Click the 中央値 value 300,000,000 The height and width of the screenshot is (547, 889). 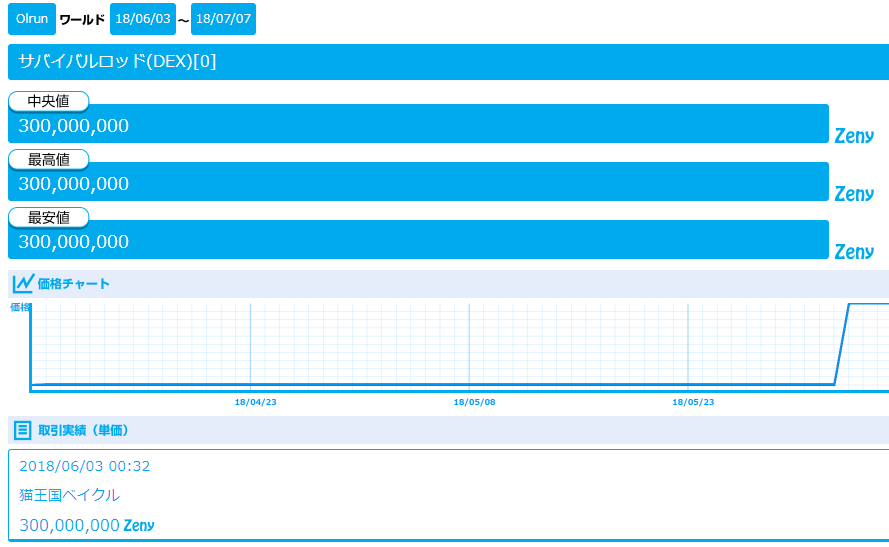pos(74,126)
